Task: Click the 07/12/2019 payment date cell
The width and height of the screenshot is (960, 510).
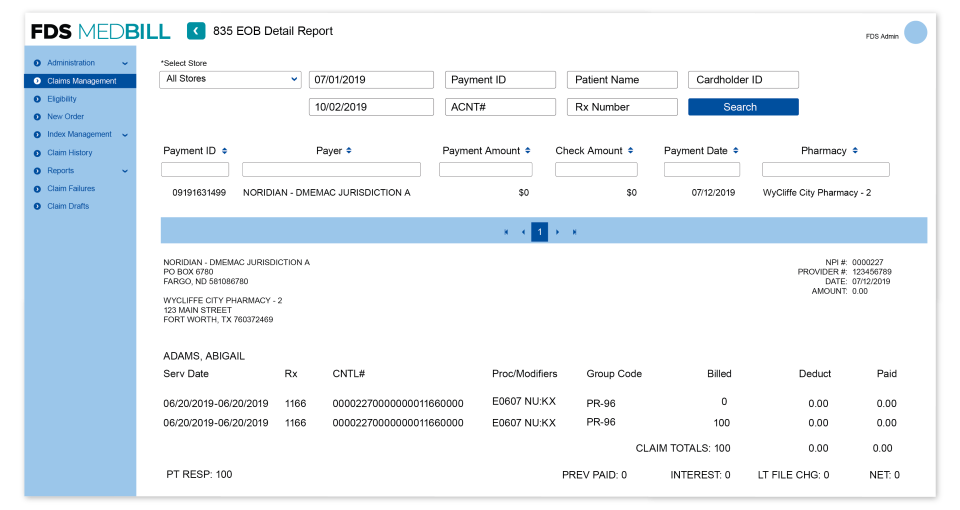Action: [713, 193]
